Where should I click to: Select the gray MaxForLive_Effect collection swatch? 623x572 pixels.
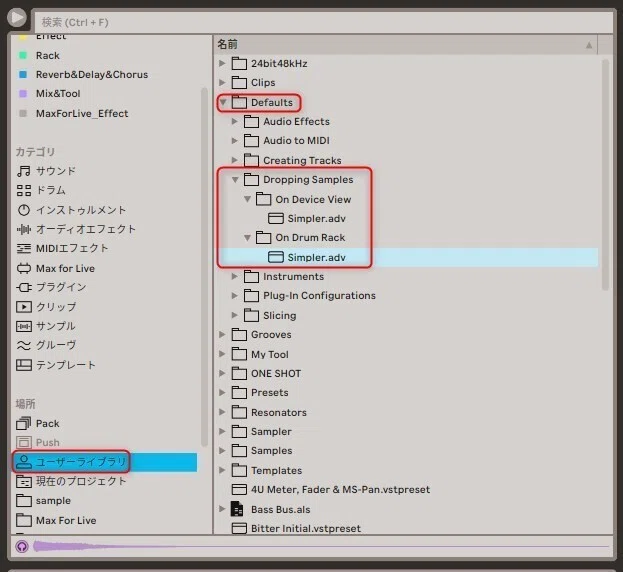23,113
